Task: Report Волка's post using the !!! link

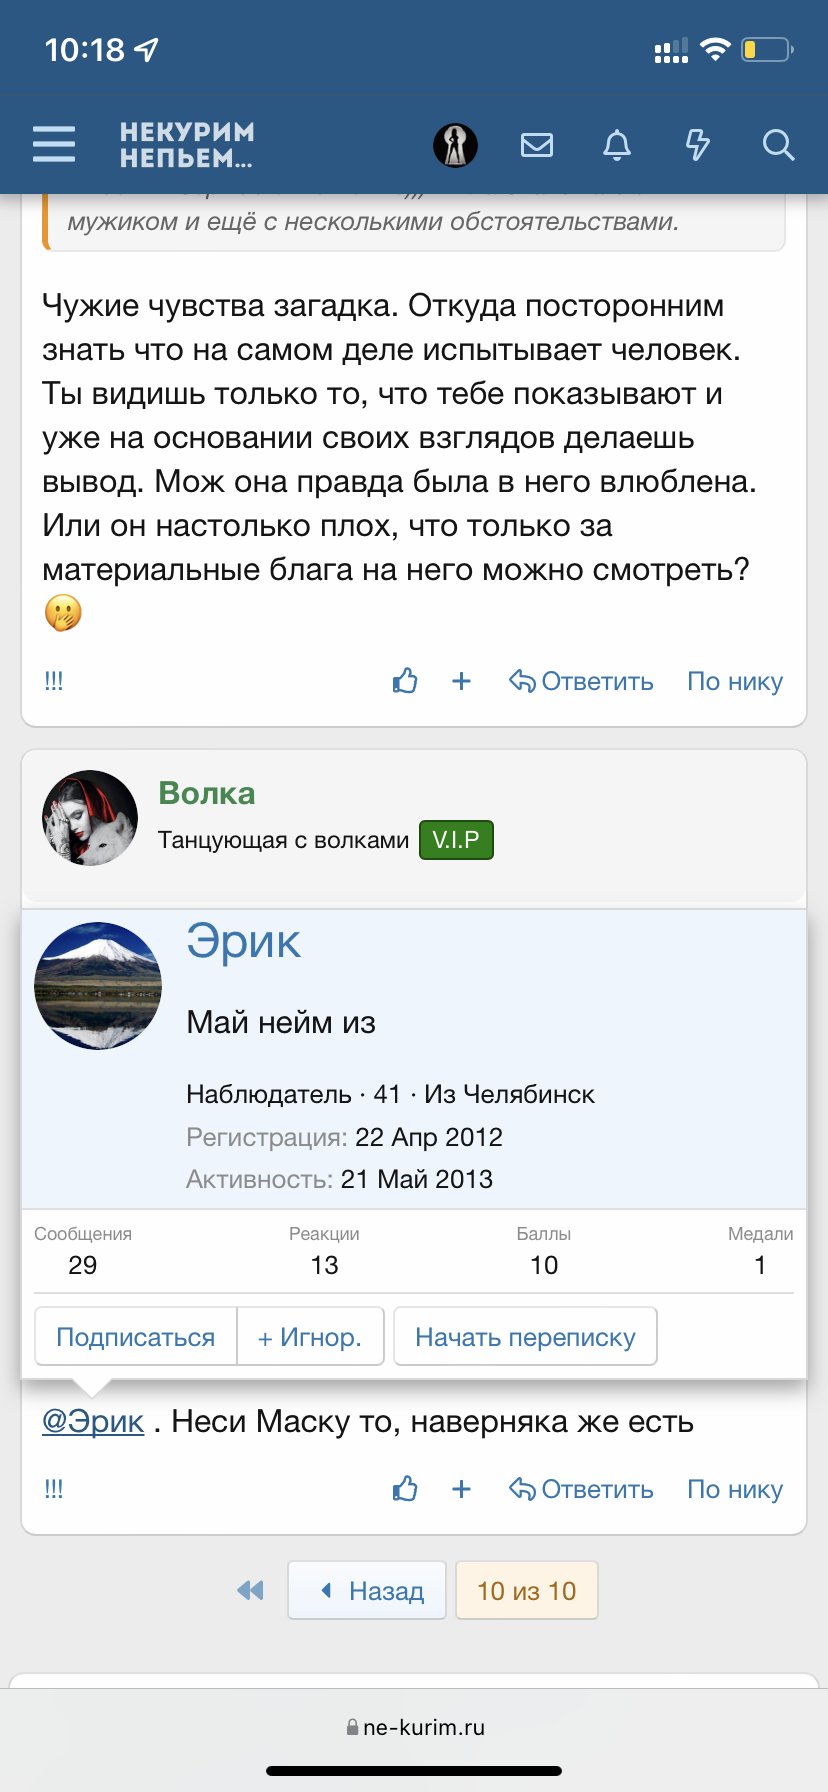Action: 54,1489
